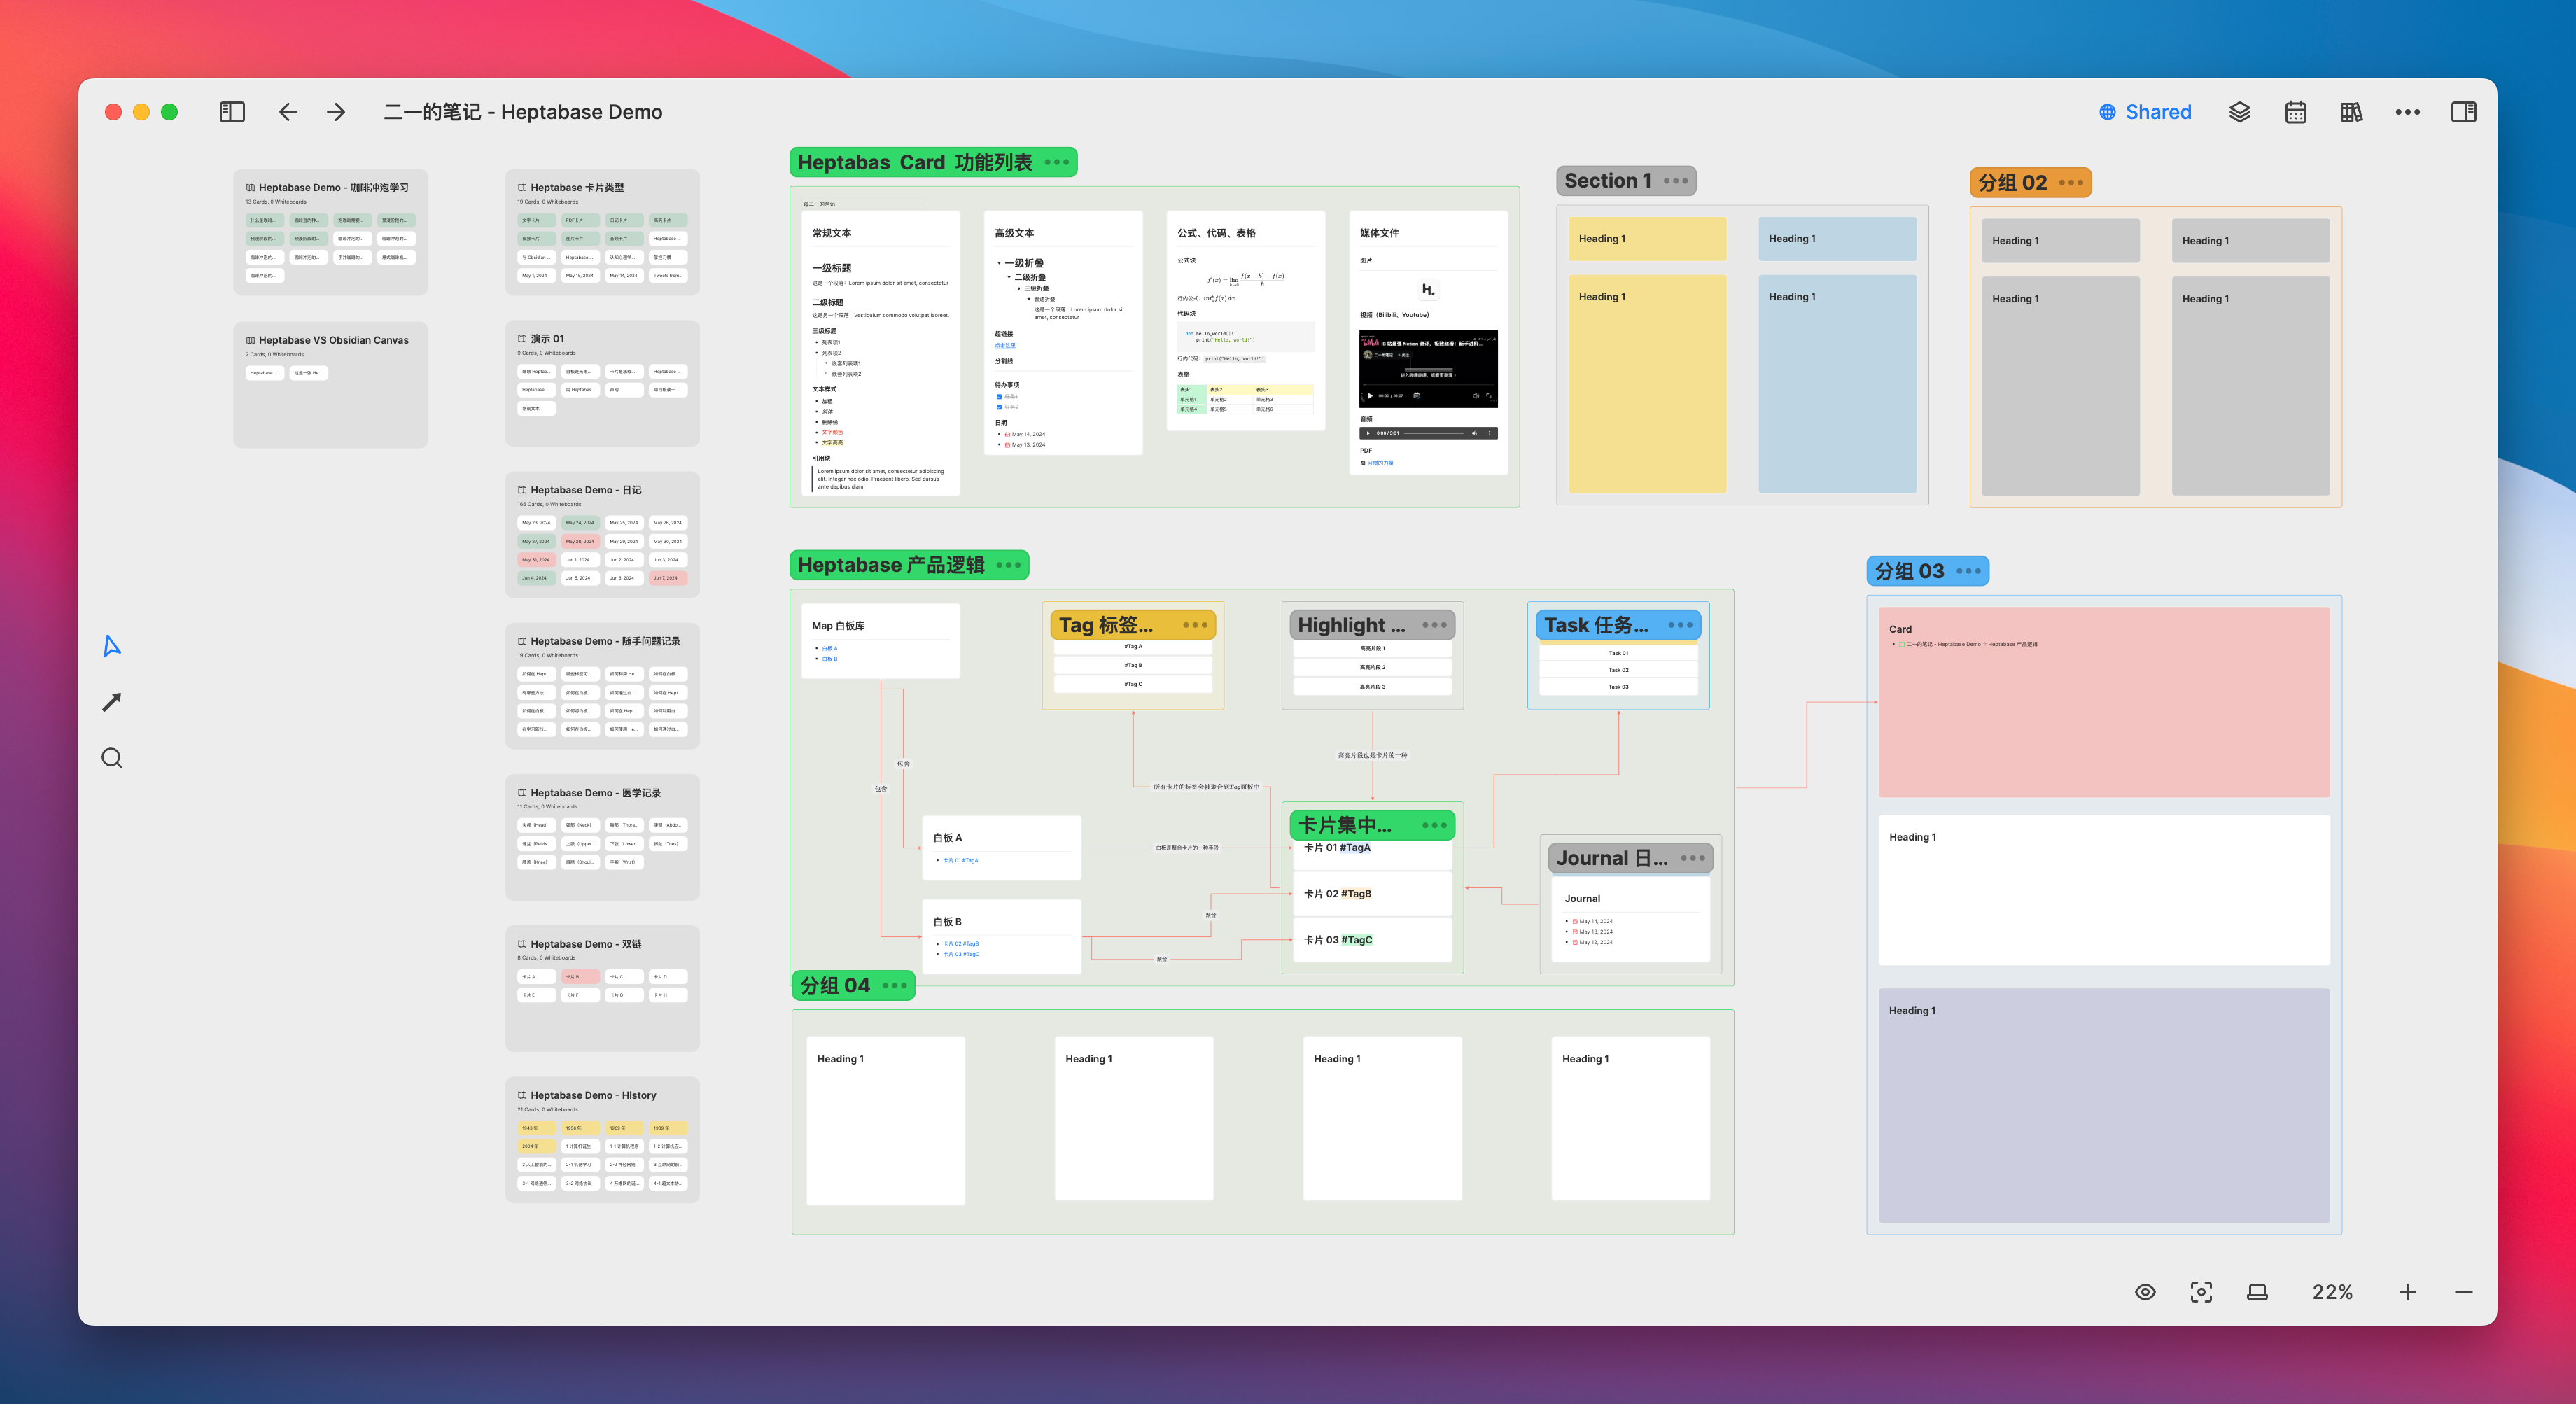Open the top-right three-dot more menu
Screen dimensions: 2576x1404
[x=2408, y=112]
